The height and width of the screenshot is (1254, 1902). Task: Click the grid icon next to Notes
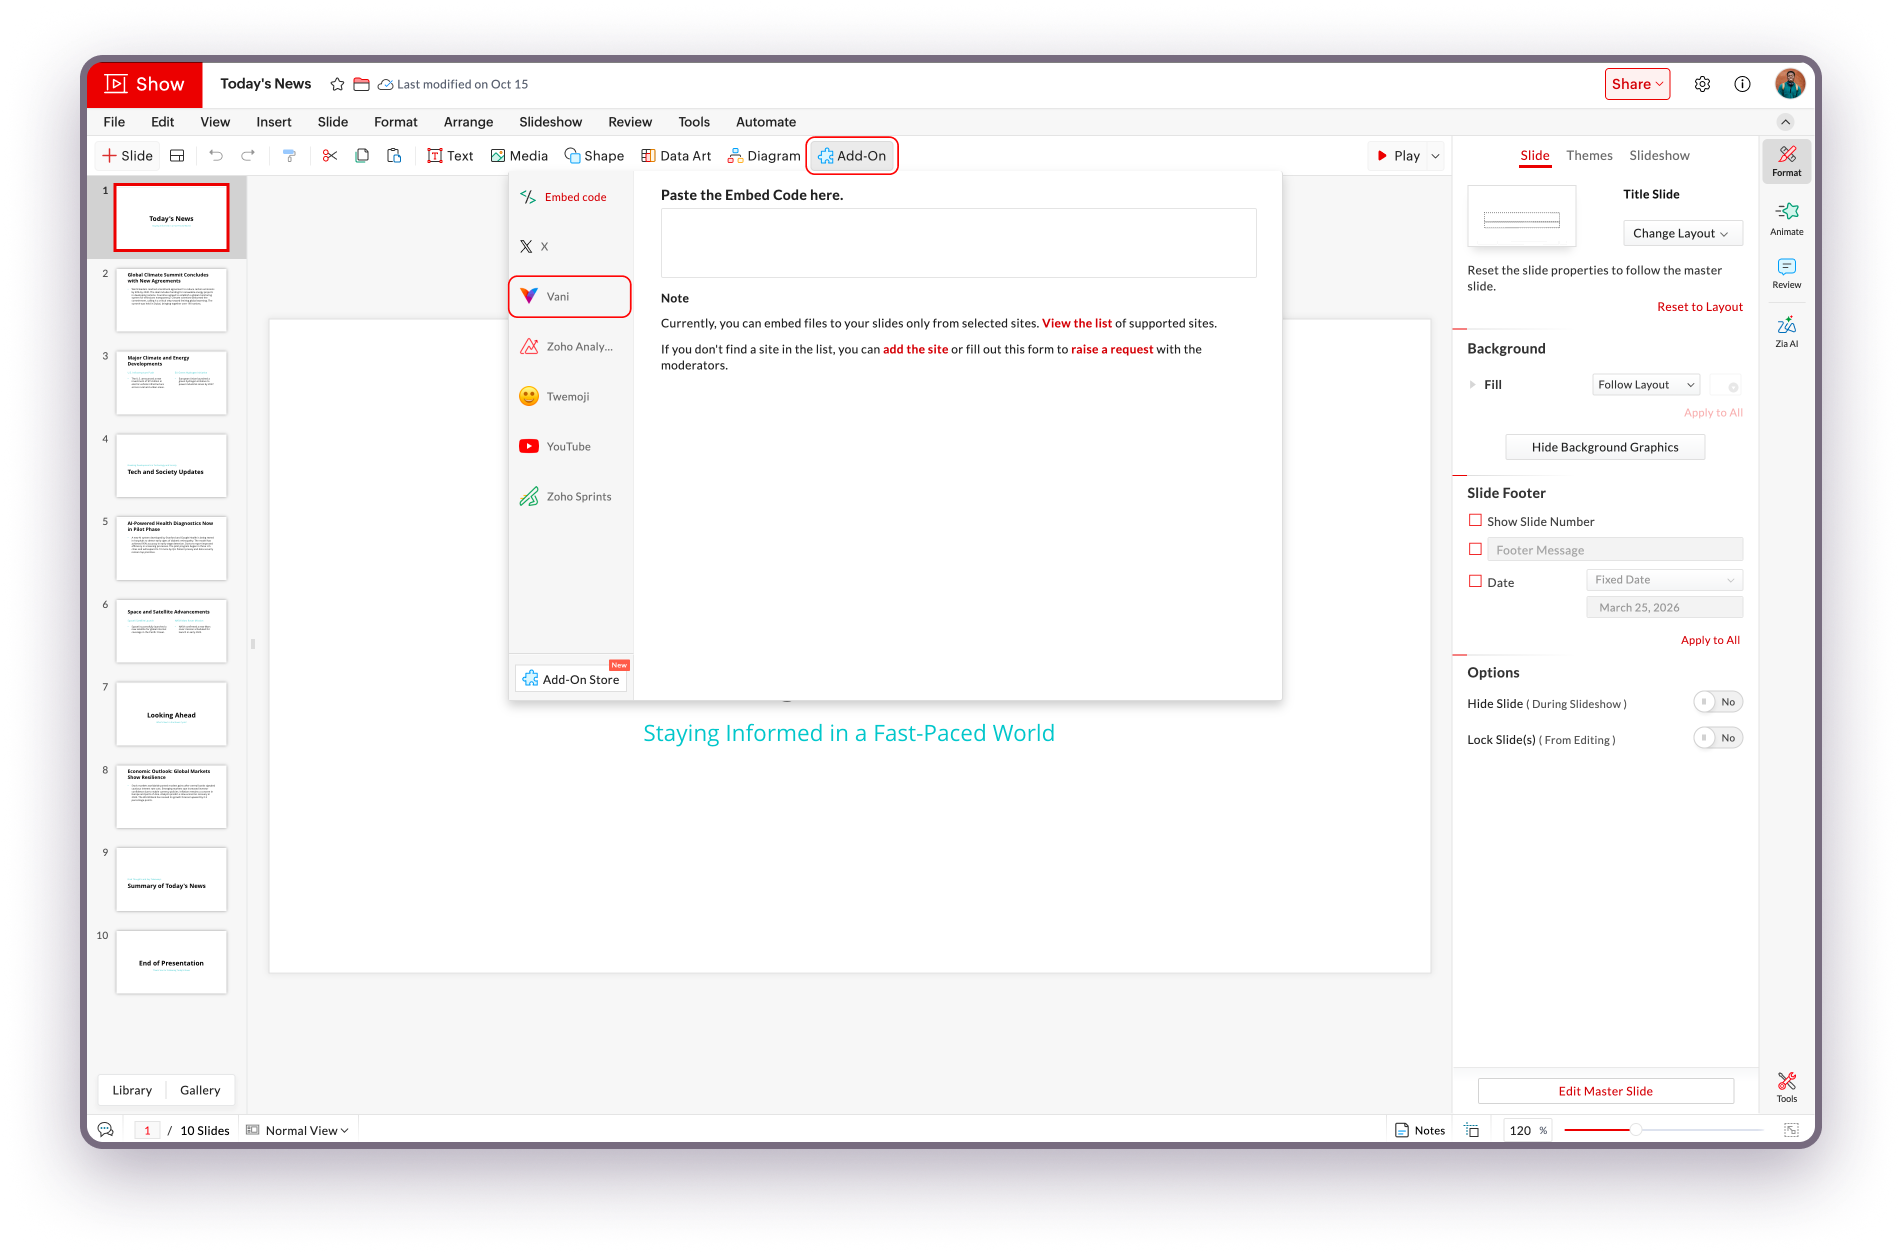[x=1472, y=1130]
